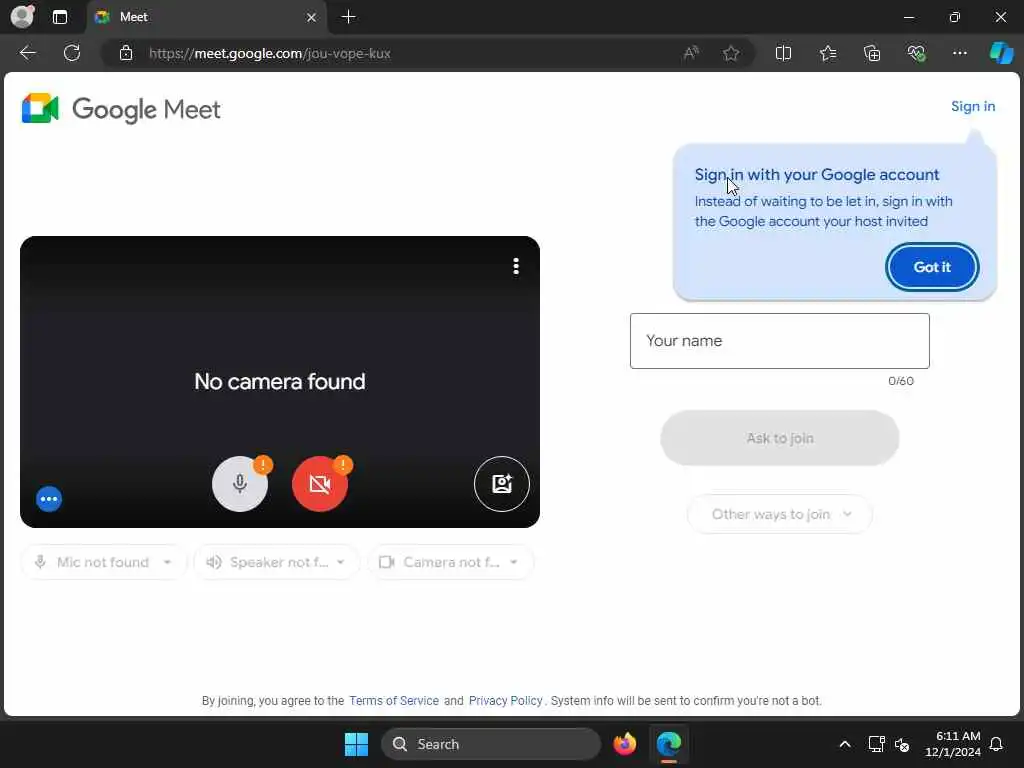Open Browser essentials heart icon
1024x768 pixels.
916,53
